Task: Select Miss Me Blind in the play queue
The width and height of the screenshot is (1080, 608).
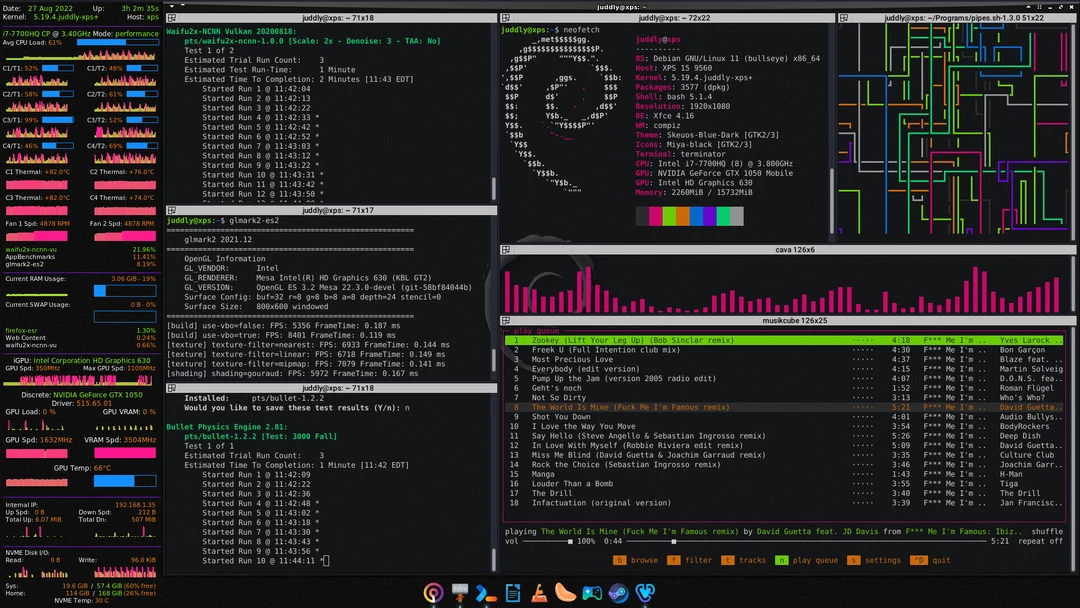Action: [x=650, y=454]
